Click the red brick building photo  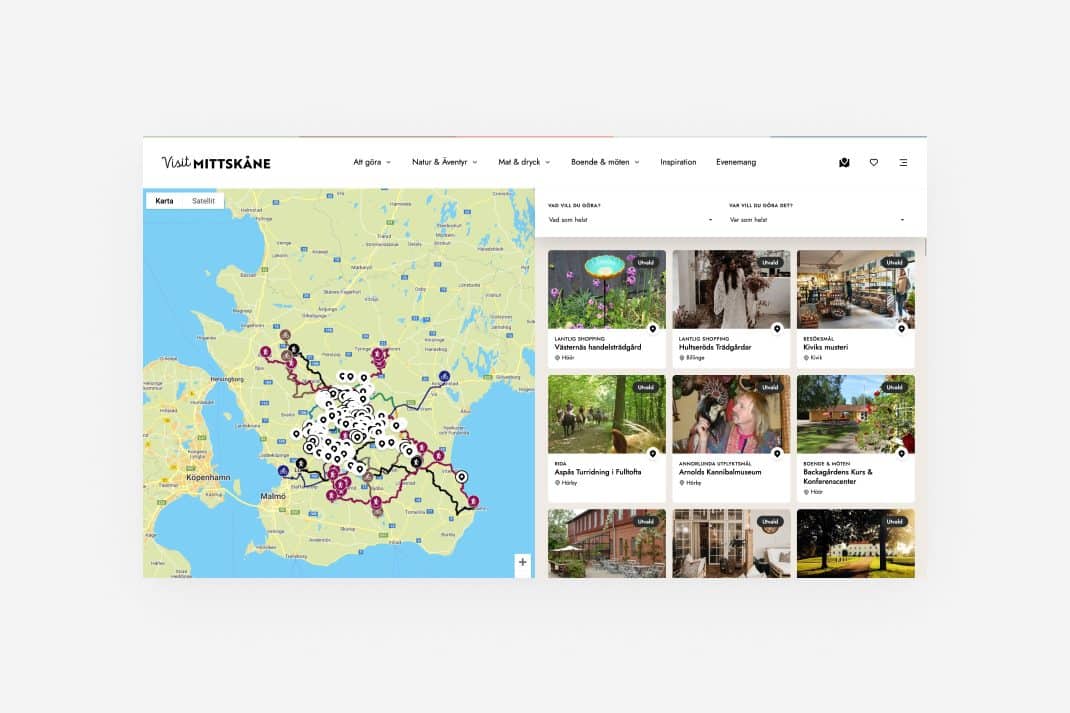click(x=607, y=543)
